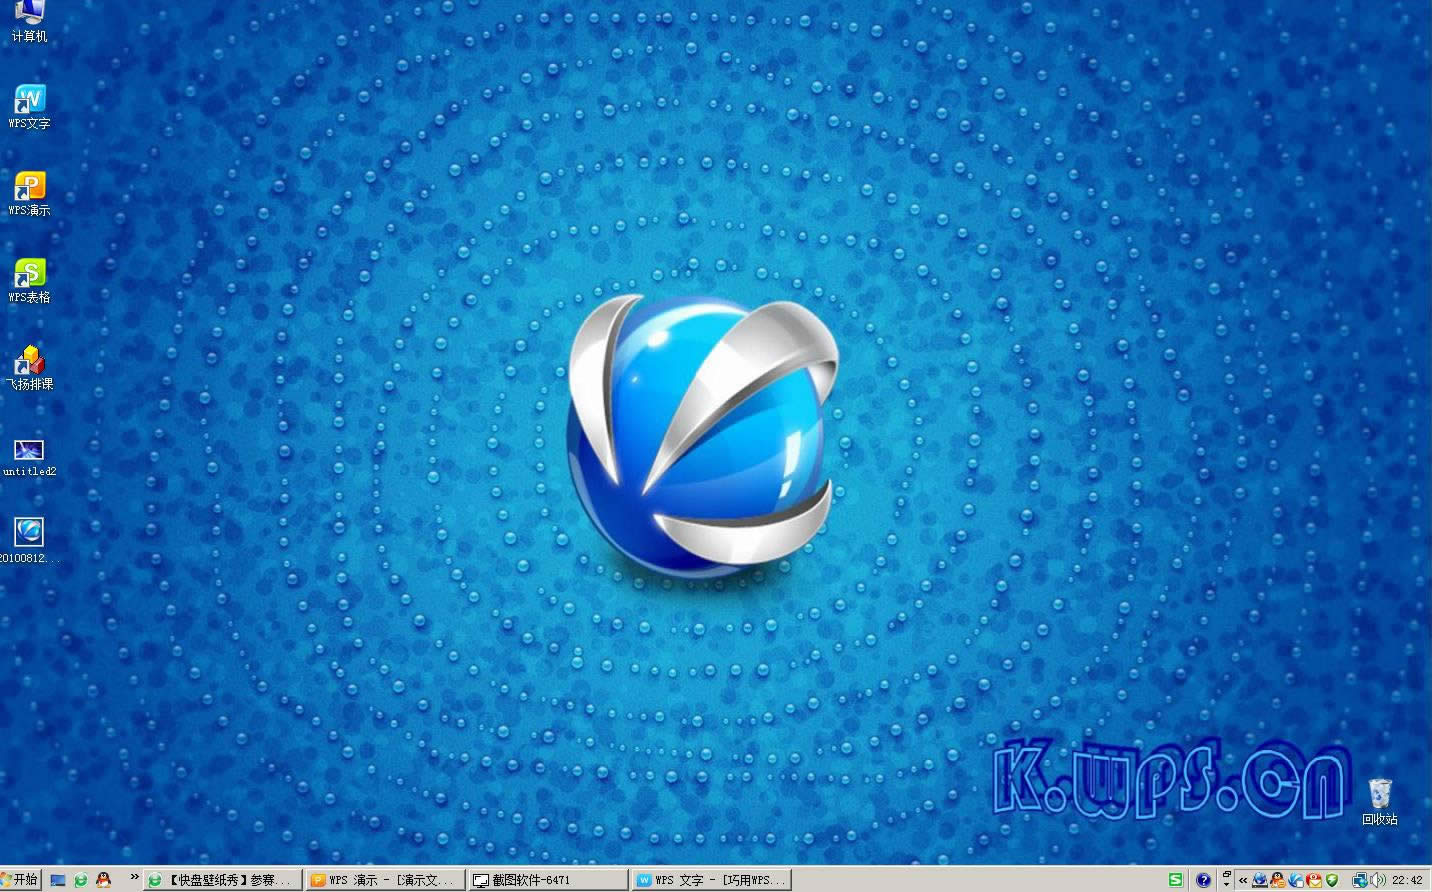Open the green browser quick launch icon
The image size is (1432, 892).
point(80,880)
